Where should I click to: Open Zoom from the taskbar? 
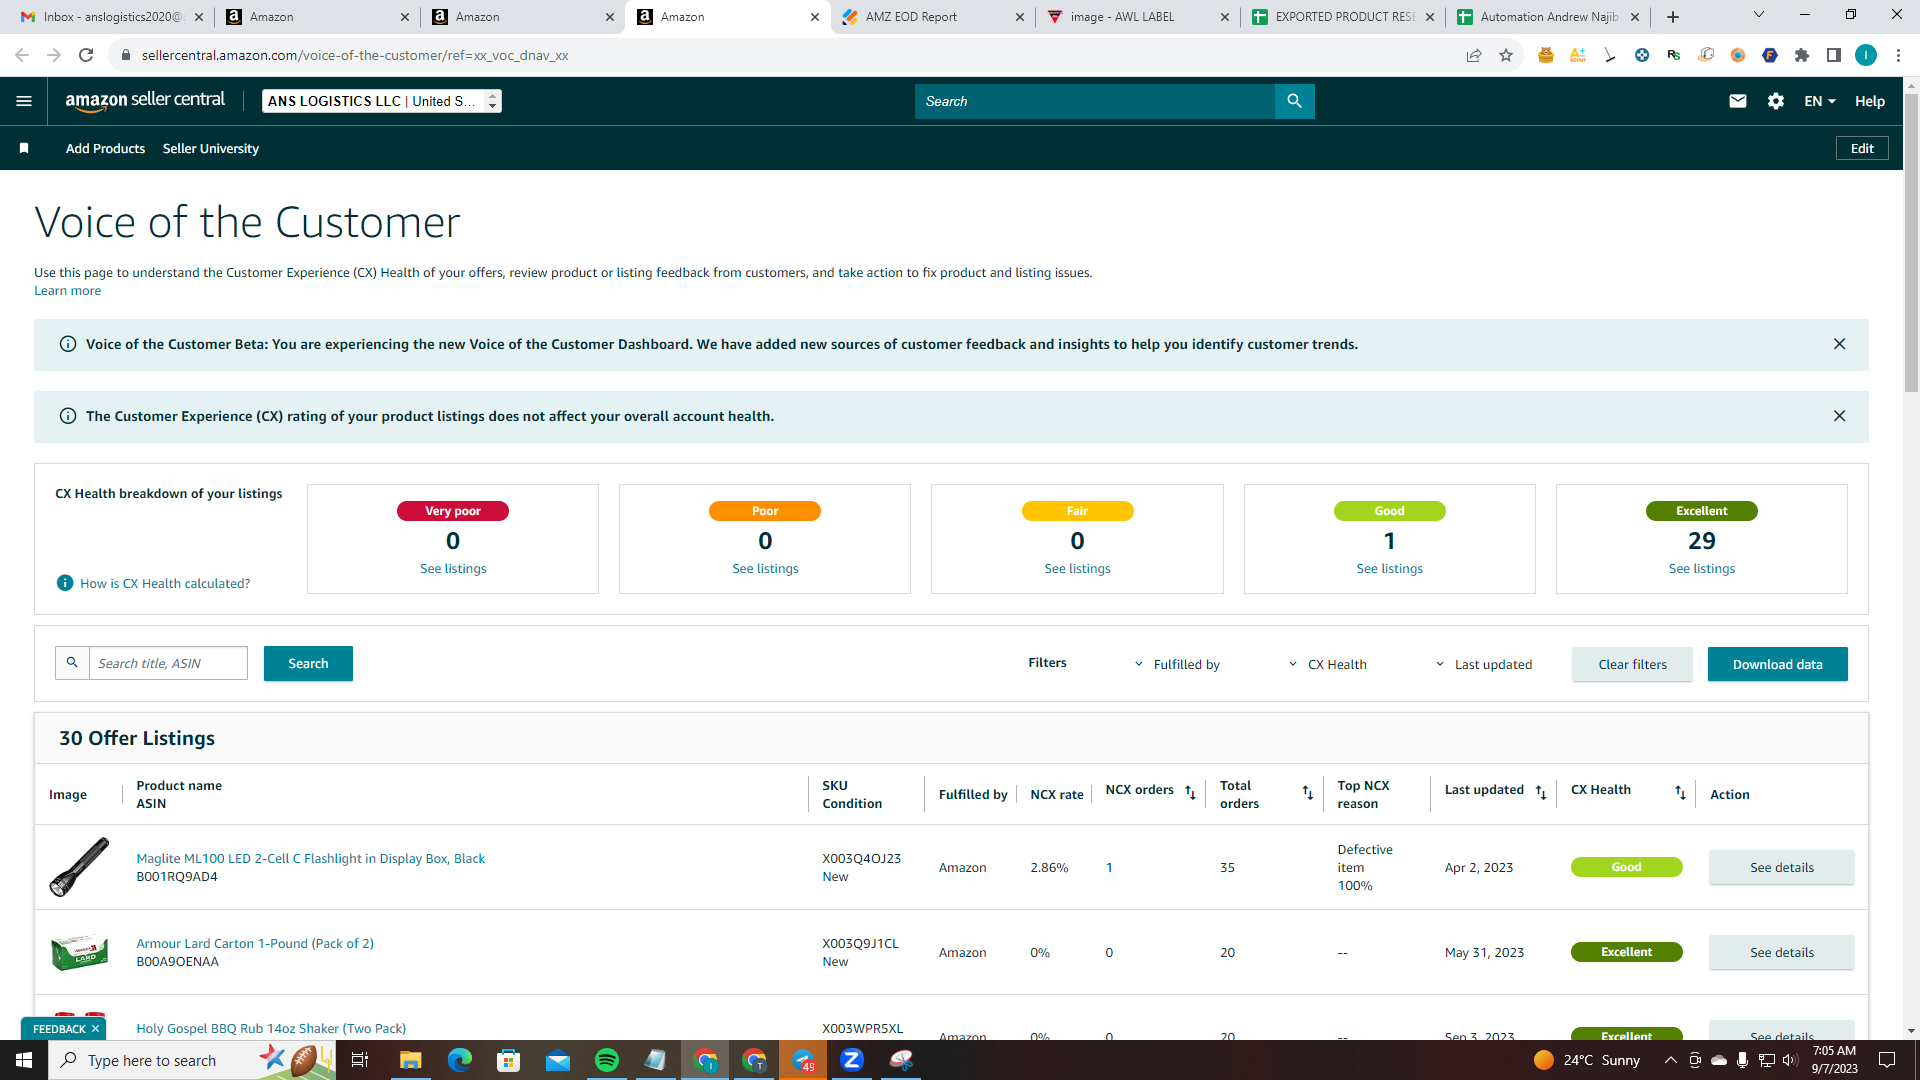[x=852, y=1060]
